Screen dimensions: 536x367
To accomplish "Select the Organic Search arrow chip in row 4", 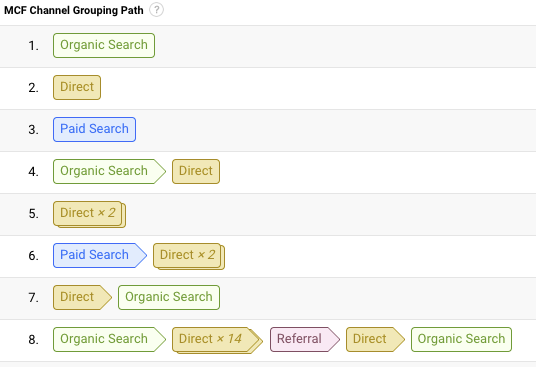I will [x=109, y=172].
